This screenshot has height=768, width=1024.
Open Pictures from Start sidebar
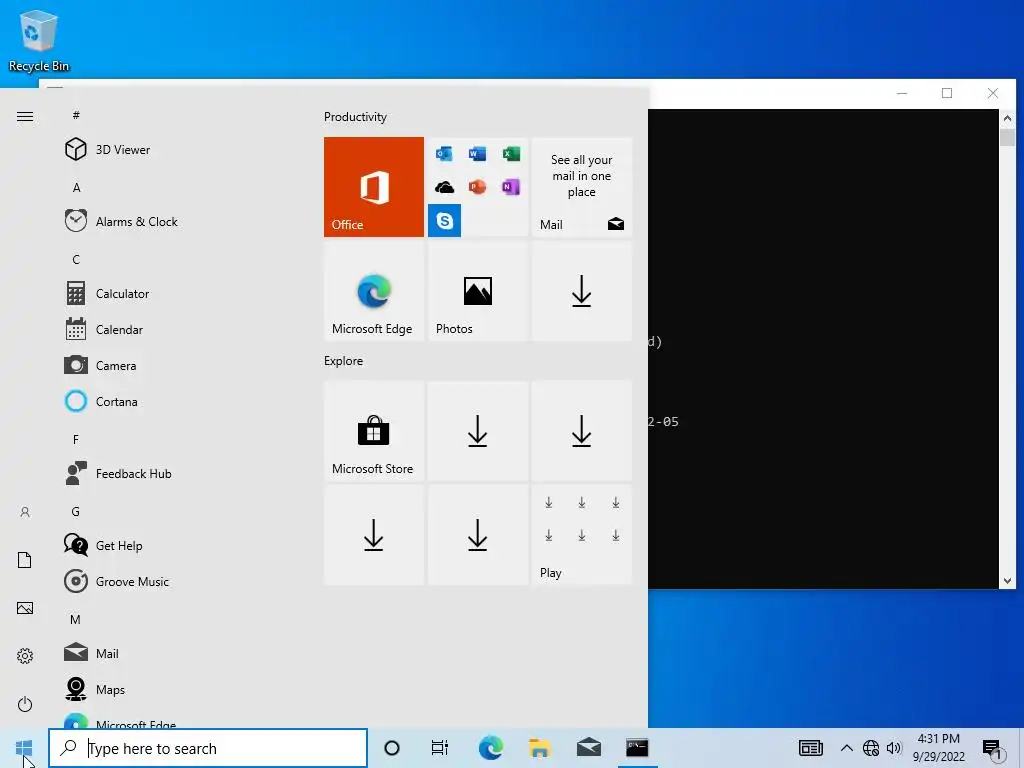click(x=25, y=608)
